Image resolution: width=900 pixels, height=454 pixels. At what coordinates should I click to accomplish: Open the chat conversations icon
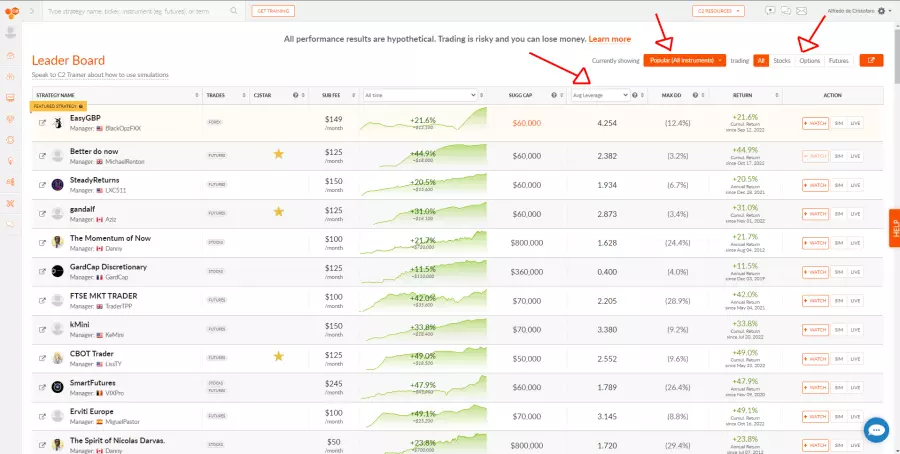pos(786,11)
